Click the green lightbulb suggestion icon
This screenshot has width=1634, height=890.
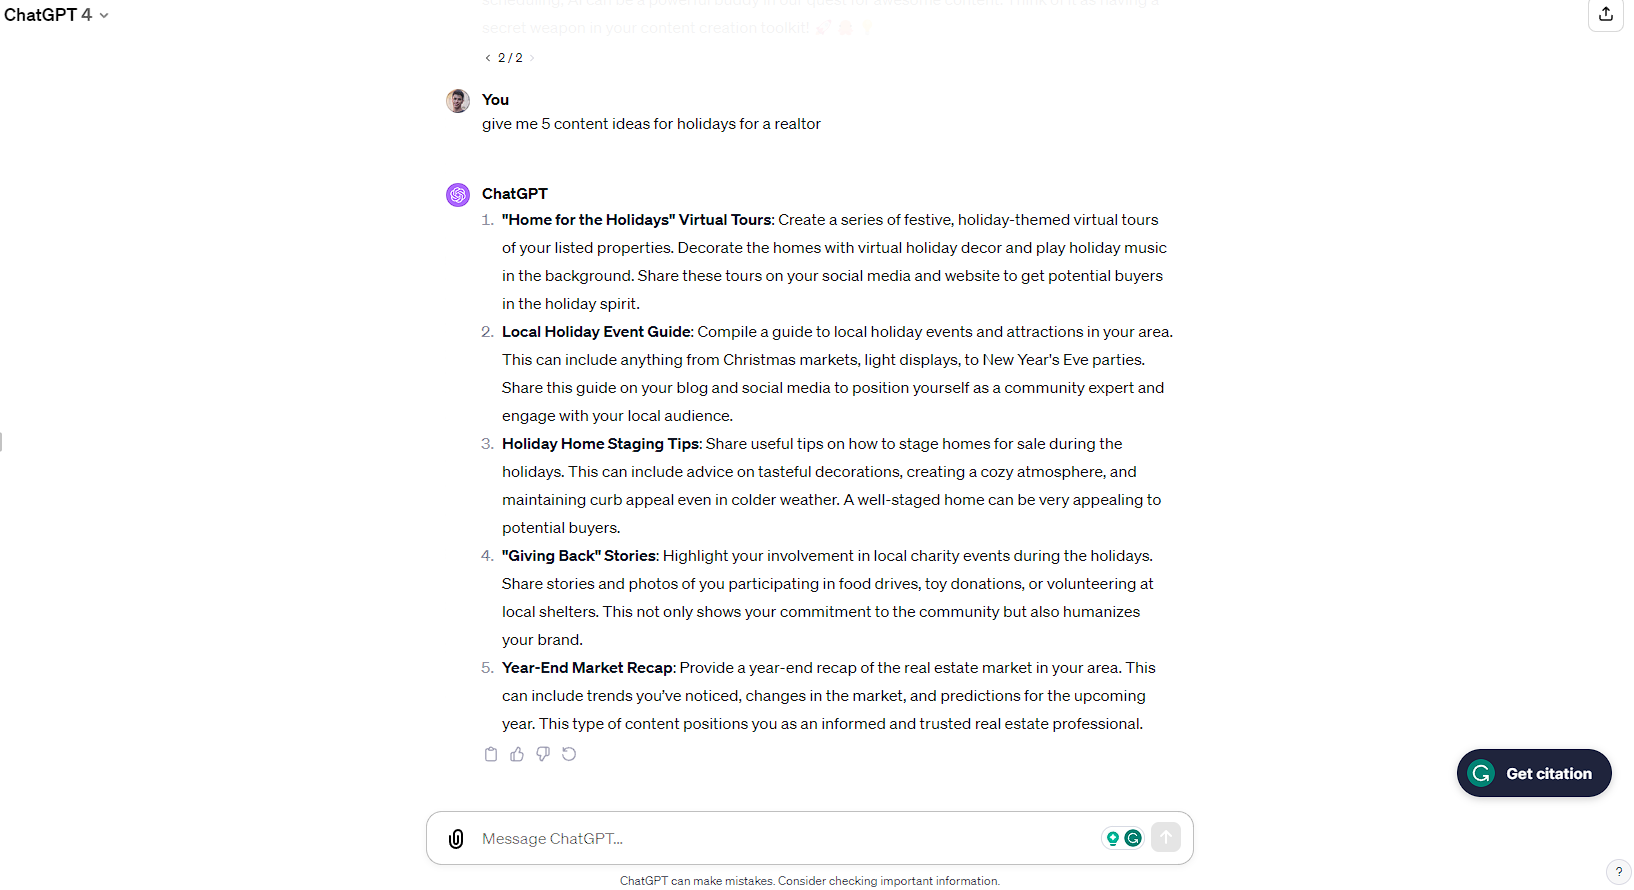click(1112, 838)
